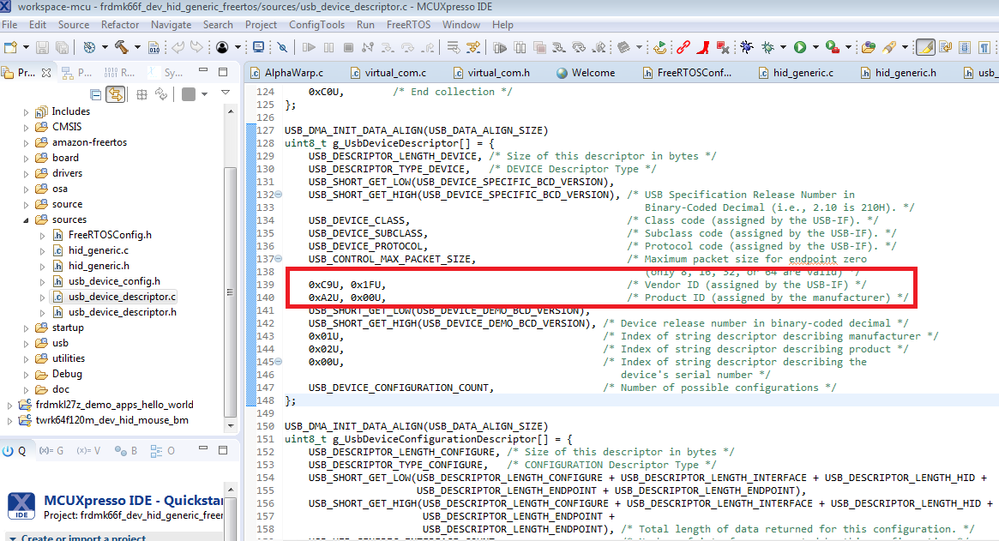The width and height of the screenshot is (999, 541).
Task: Minimize the Quickstart panel
Action: click(203, 449)
